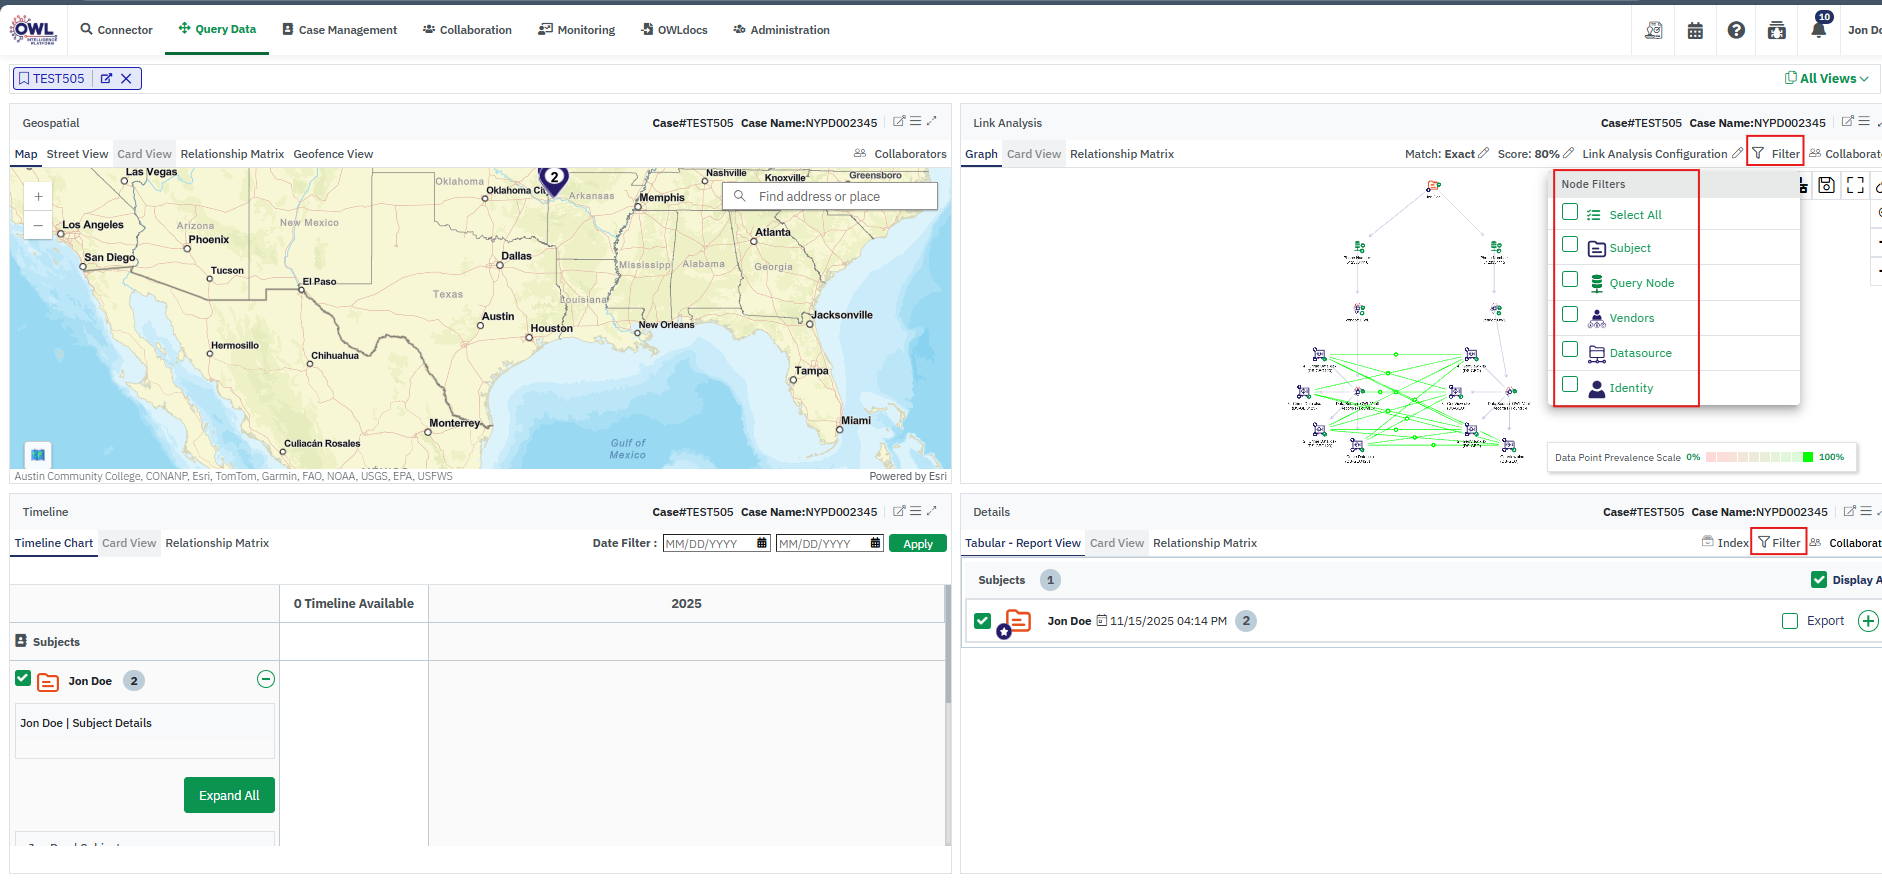Enable the Query Node filter checkbox
Image resolution: width=1882 pixels, height=881 pixels.
[1570, 280]
